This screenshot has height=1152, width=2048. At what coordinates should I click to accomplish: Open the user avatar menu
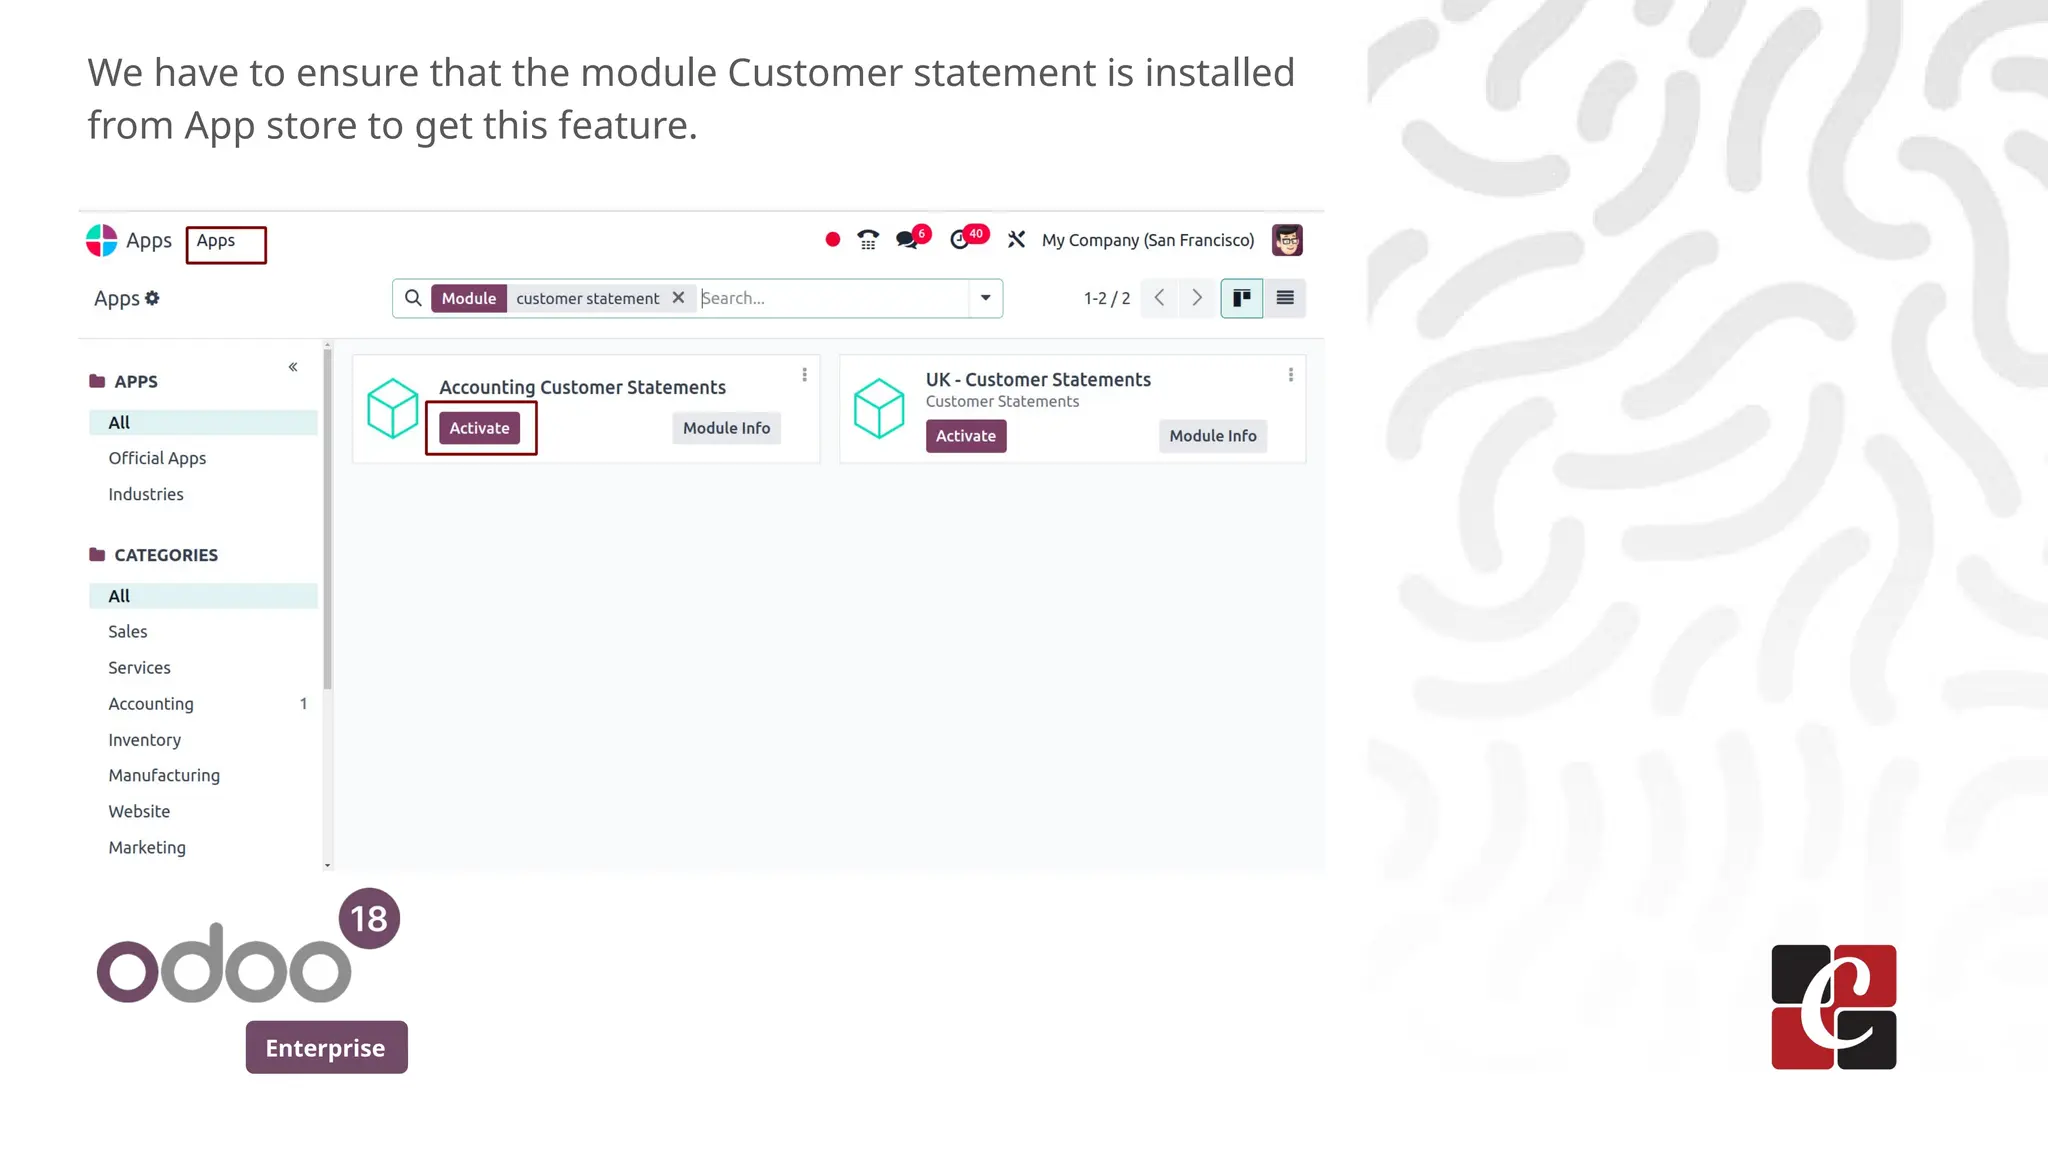point(1287,240)
